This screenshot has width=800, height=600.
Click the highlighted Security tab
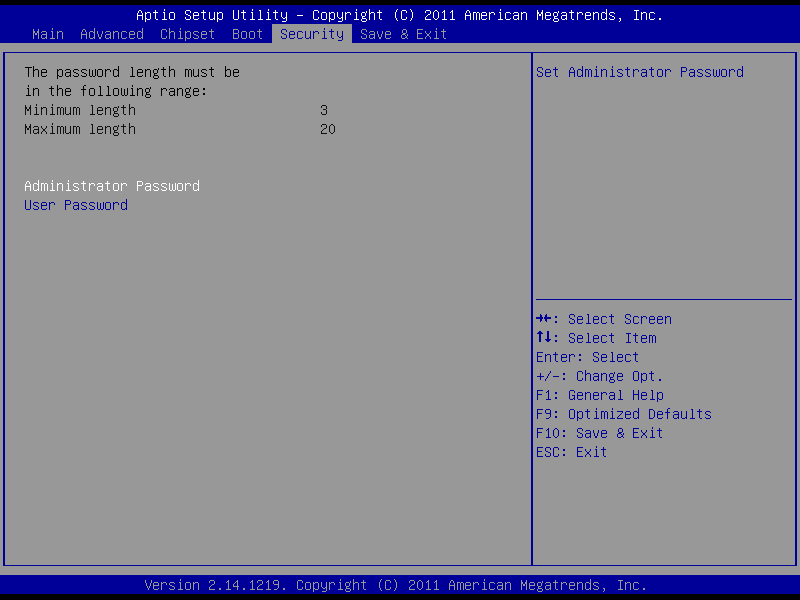312,34
